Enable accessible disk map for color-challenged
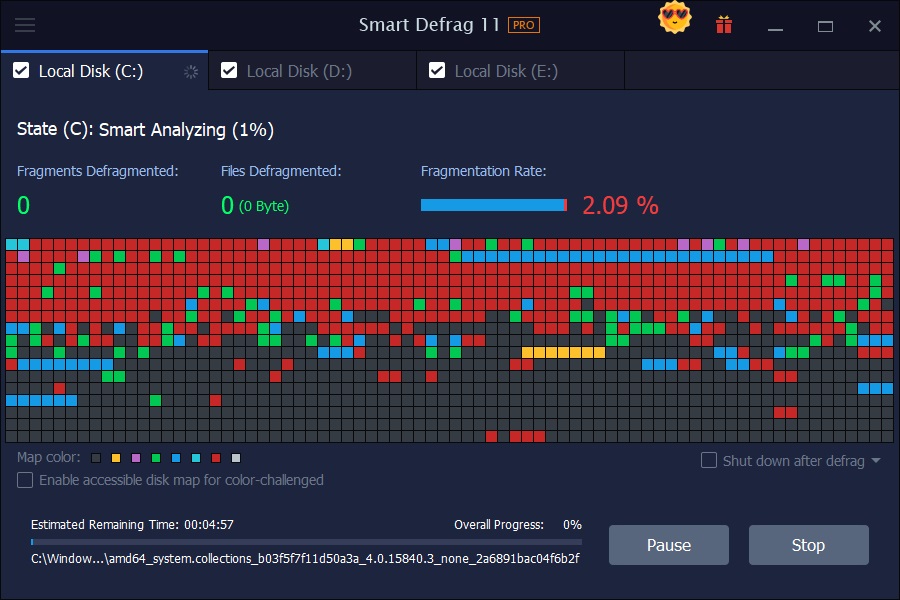 [x=24, y=481]
